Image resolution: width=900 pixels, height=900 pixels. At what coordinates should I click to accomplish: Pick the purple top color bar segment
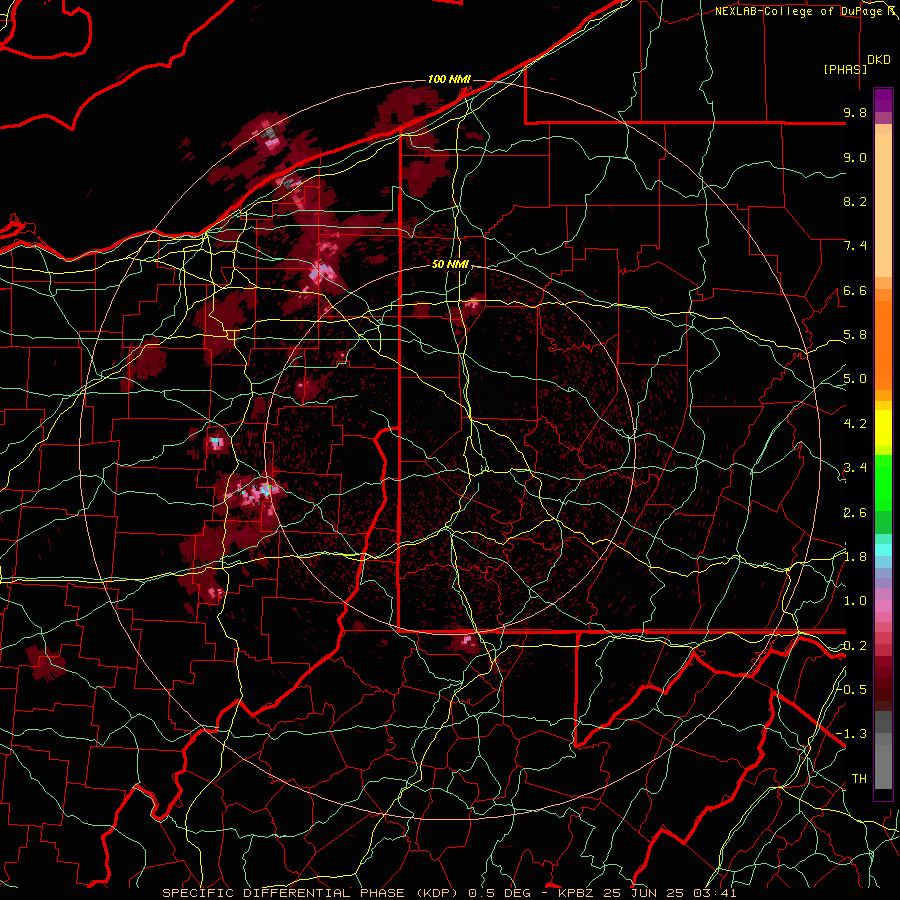tap(883, 100)
